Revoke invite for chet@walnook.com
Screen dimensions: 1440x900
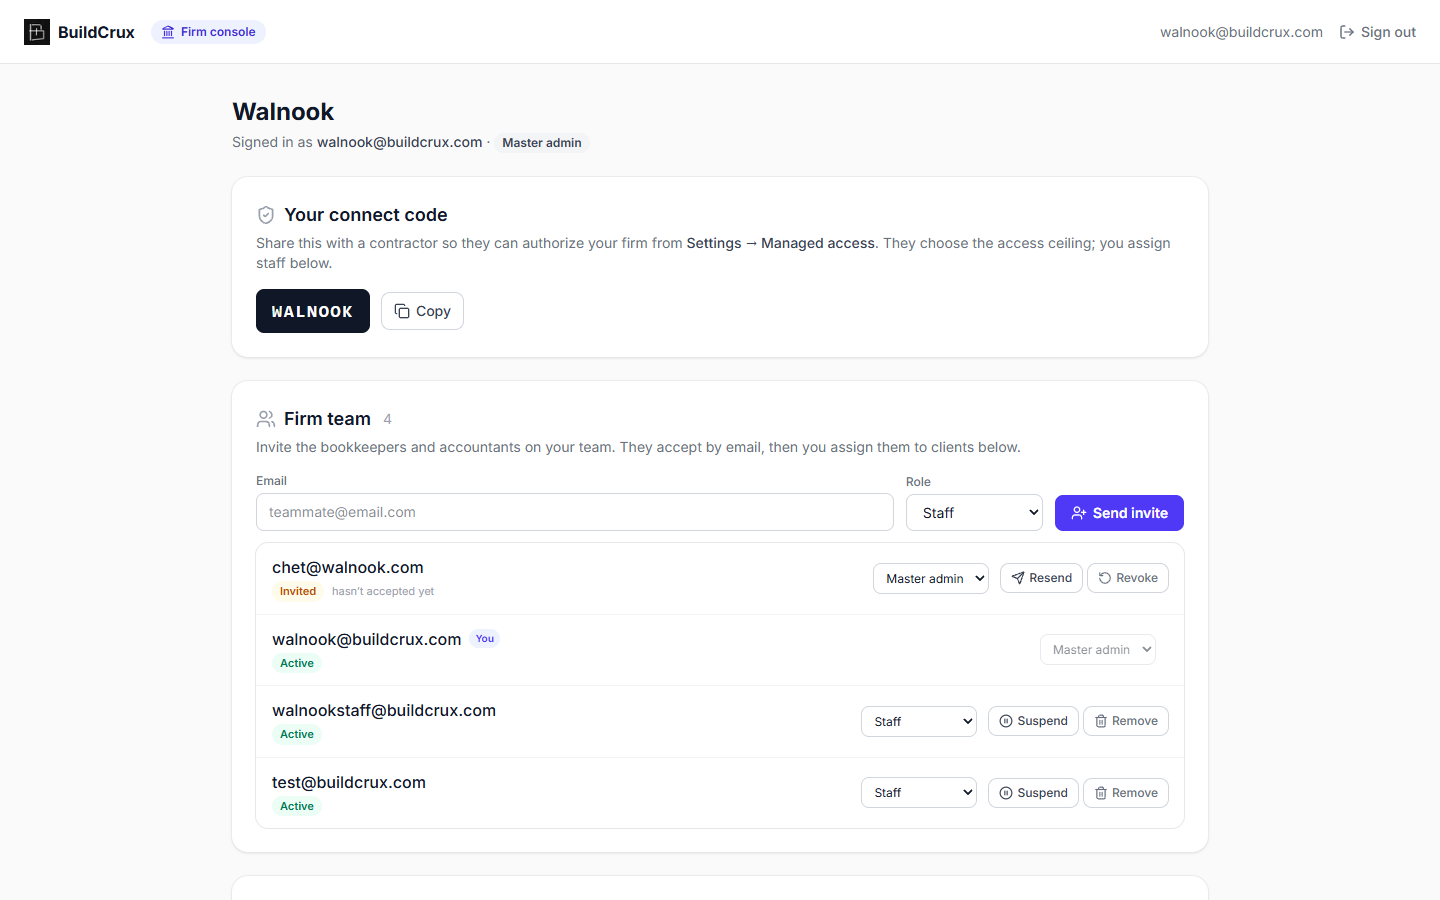[1128, 578]
